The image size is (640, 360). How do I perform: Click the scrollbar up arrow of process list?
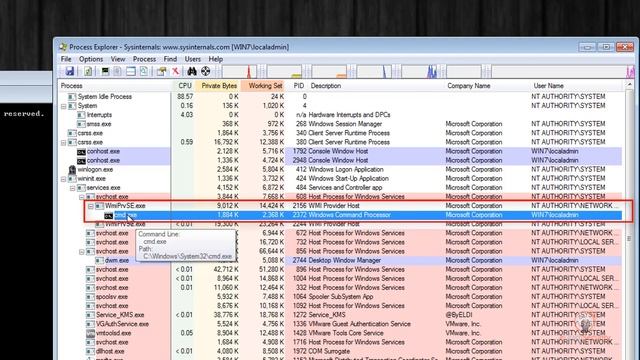point(629,85)
